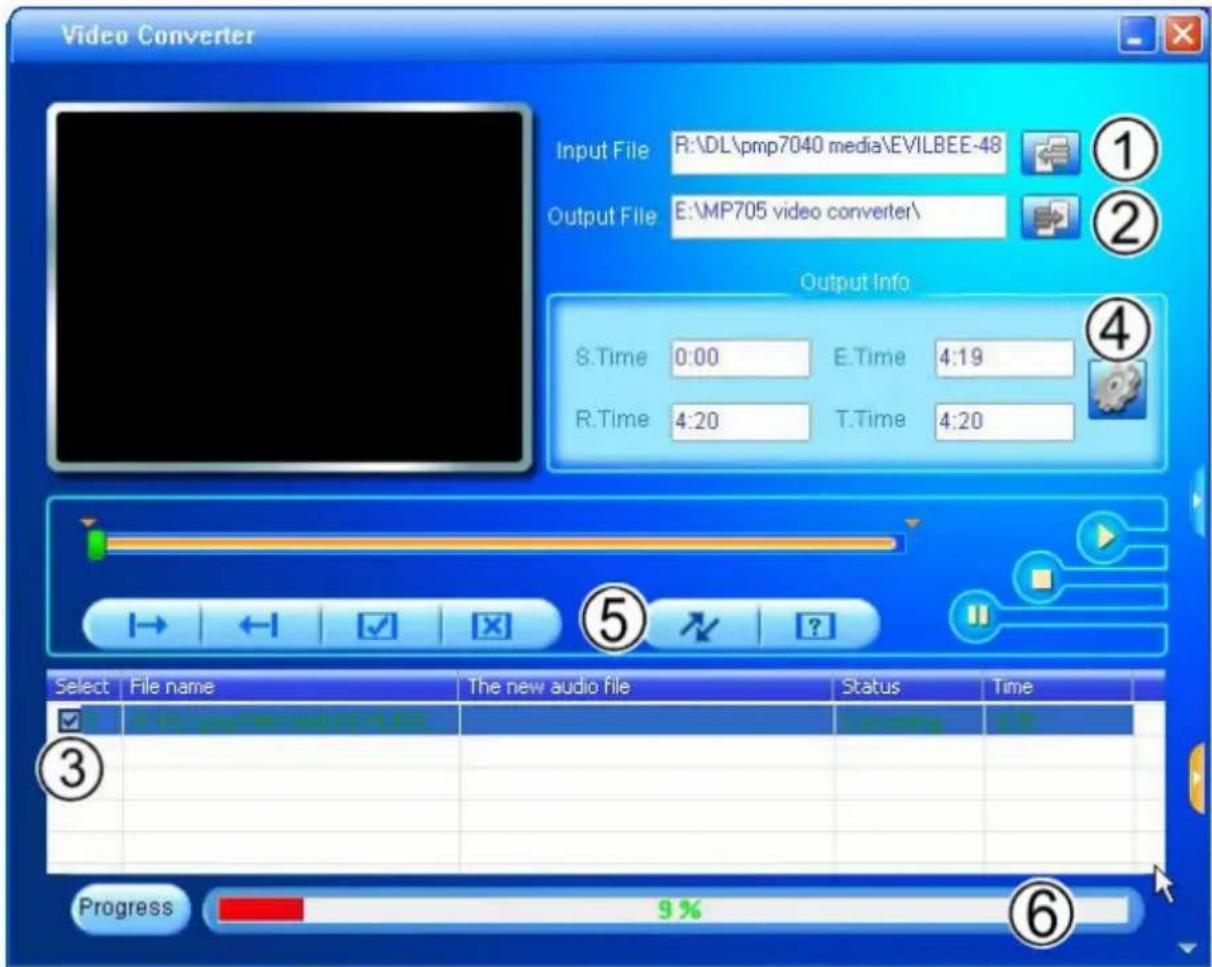Screen dimensions: 1212x967
Task: Open the input file browse icon
Action: (1050, 155)
